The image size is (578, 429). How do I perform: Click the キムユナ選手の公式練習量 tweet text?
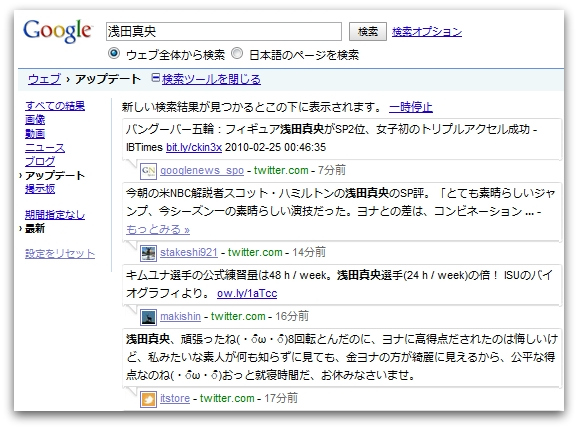tap(339, 284)
